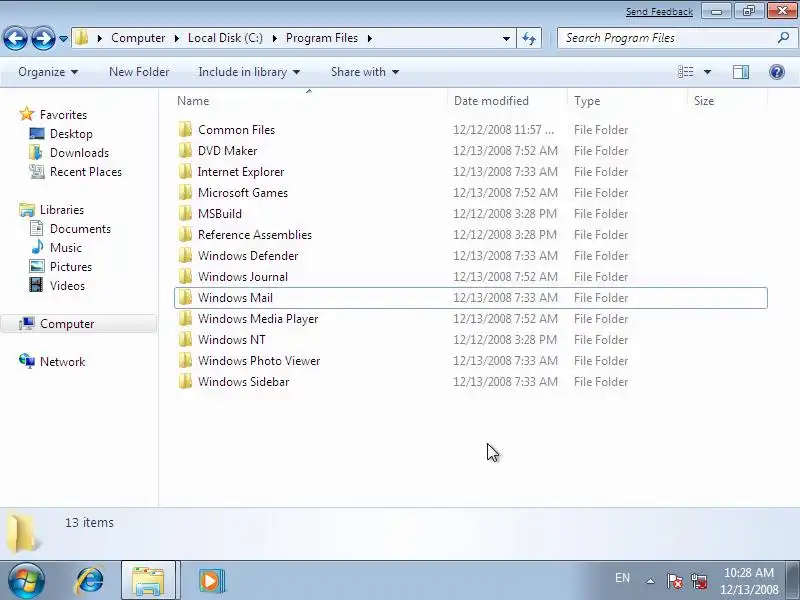Go back with the Back arrow button
This screenshot has height=600, width=800.
coord(15,38)
